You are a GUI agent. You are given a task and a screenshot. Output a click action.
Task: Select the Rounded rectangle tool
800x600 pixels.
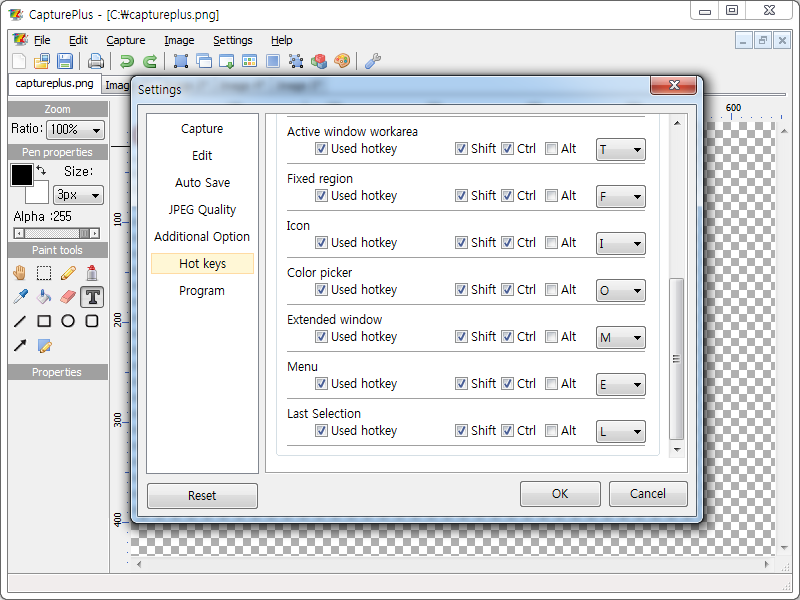click(92, 321)
